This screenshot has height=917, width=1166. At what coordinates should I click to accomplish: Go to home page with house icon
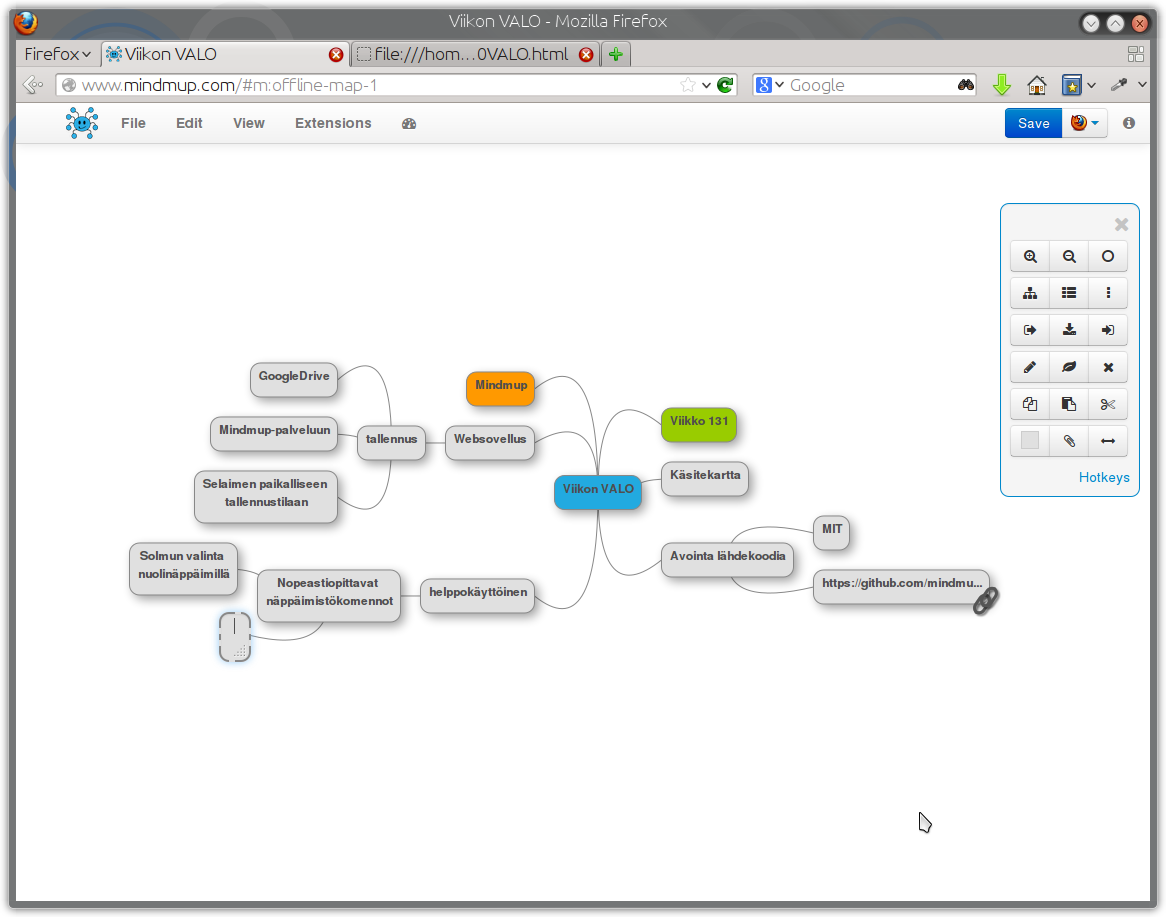(1037, 86)
